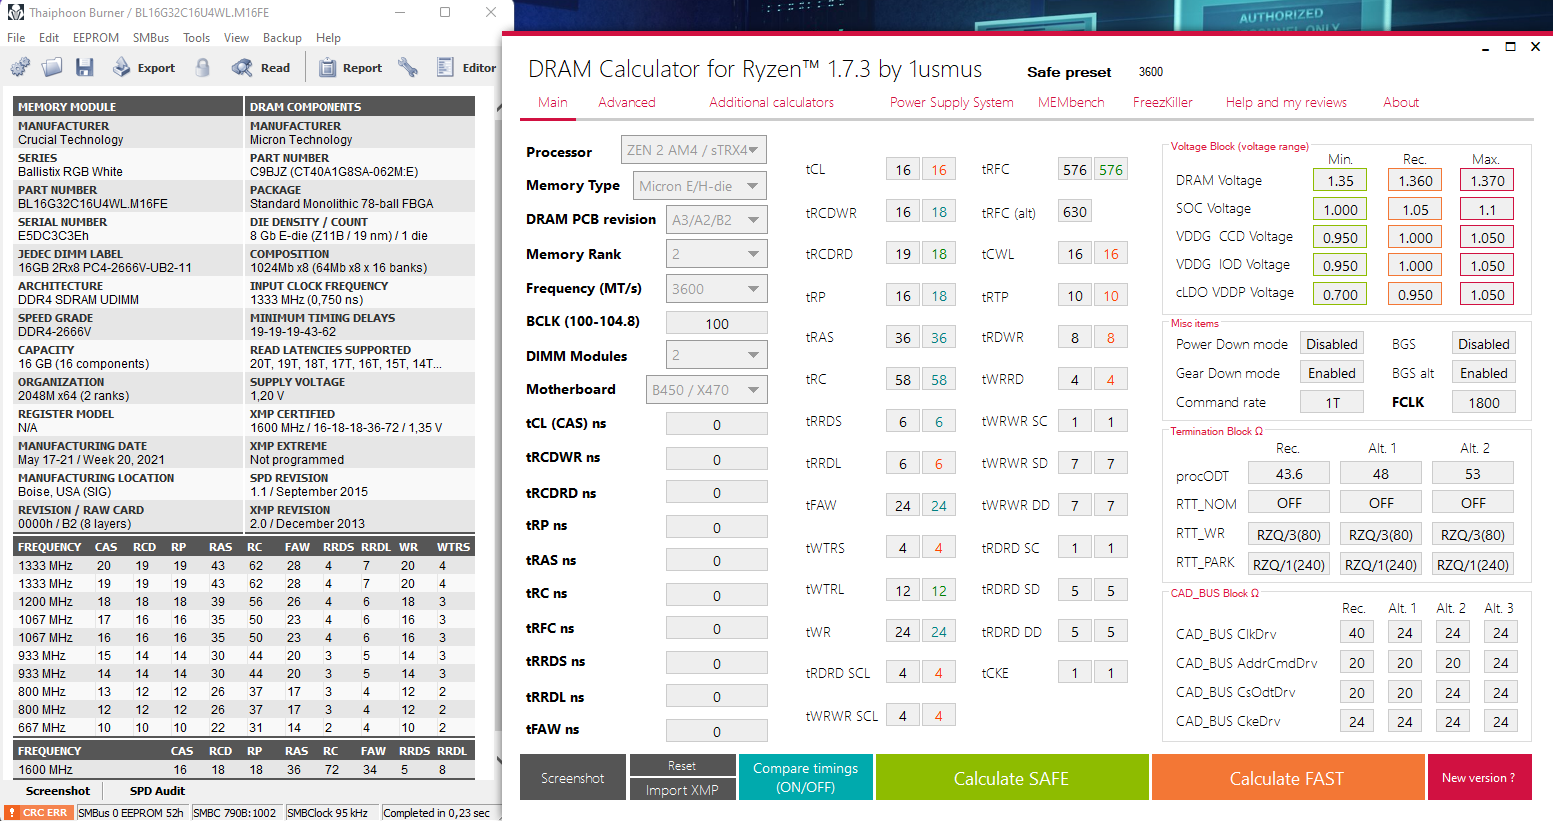Switch to SPD Audit tab
Image resolution: width=1553 pixels, height=821 pixels.
[x=157, y=791]
